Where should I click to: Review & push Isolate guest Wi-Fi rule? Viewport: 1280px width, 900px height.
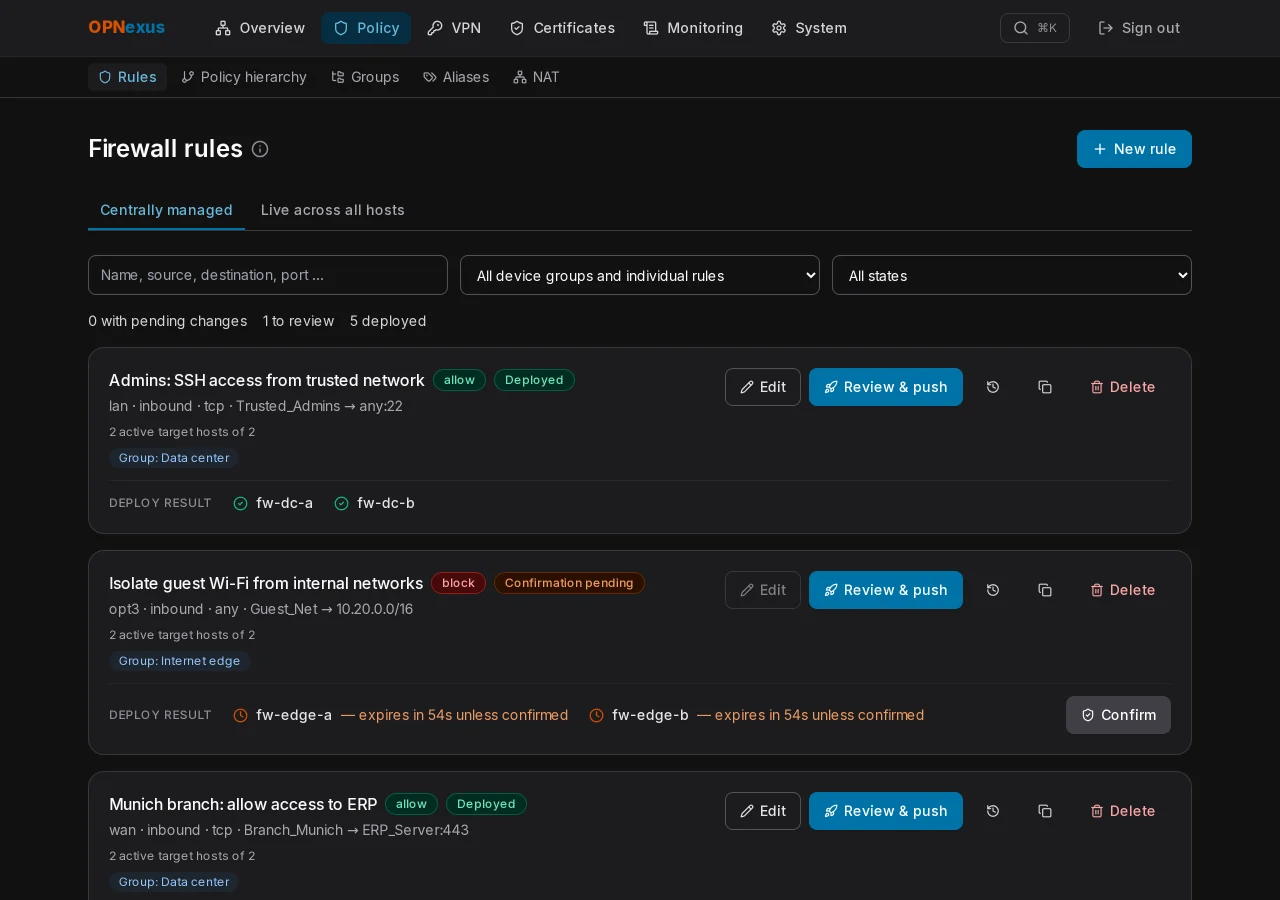point(886,590)
